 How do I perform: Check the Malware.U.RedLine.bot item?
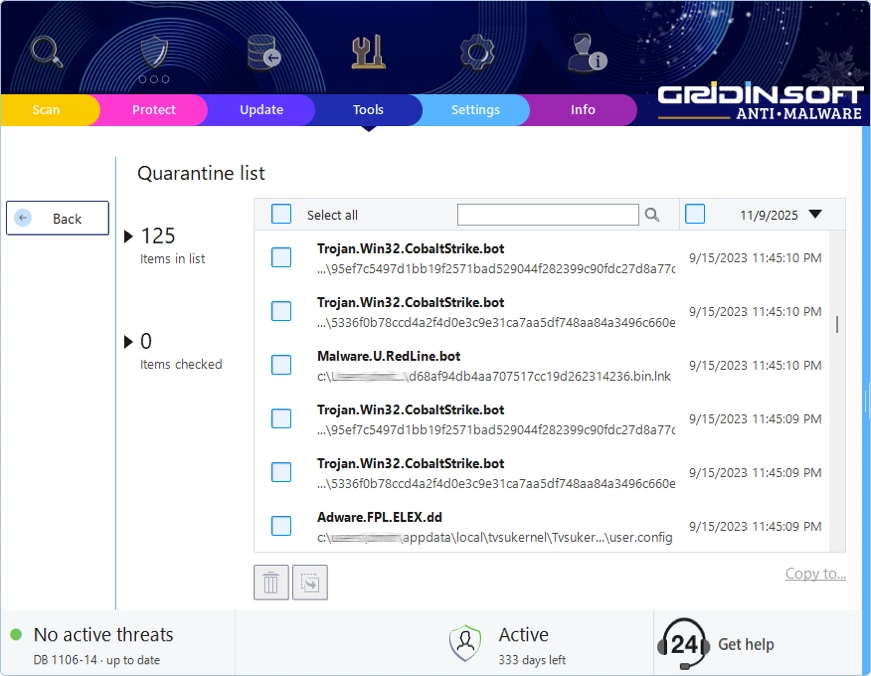pos(281,365)
